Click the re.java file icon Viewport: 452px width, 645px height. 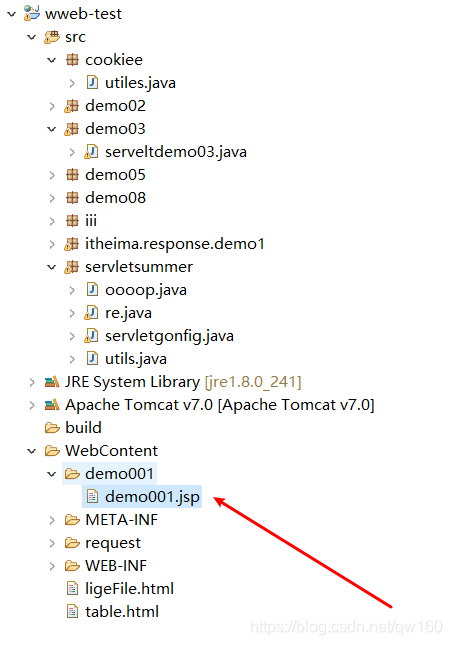pyautogui.click(x=91, y=313)
